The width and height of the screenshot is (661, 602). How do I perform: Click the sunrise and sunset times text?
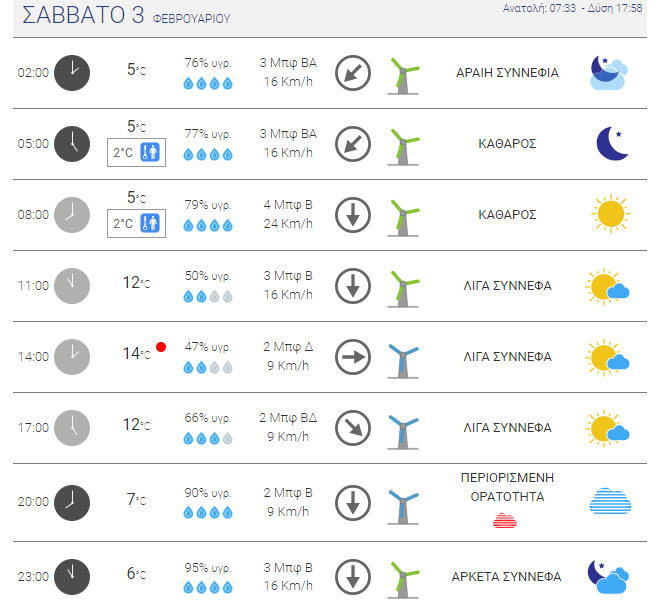(x=572, y=8)
